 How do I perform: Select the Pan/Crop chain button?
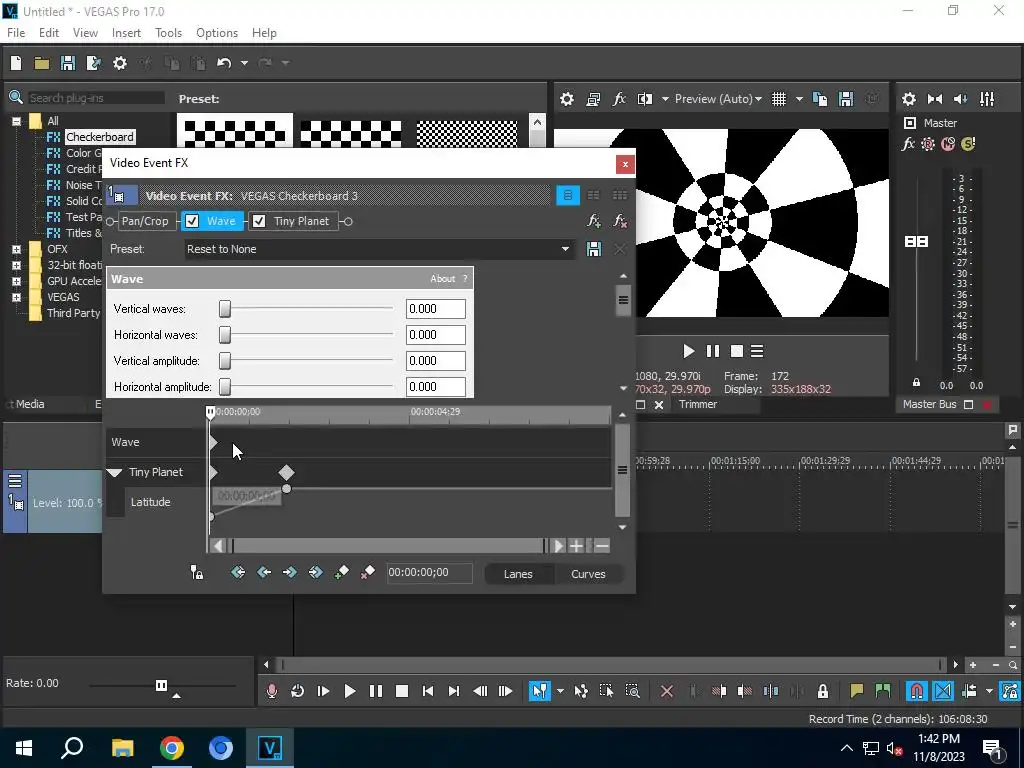coord(145,221)
